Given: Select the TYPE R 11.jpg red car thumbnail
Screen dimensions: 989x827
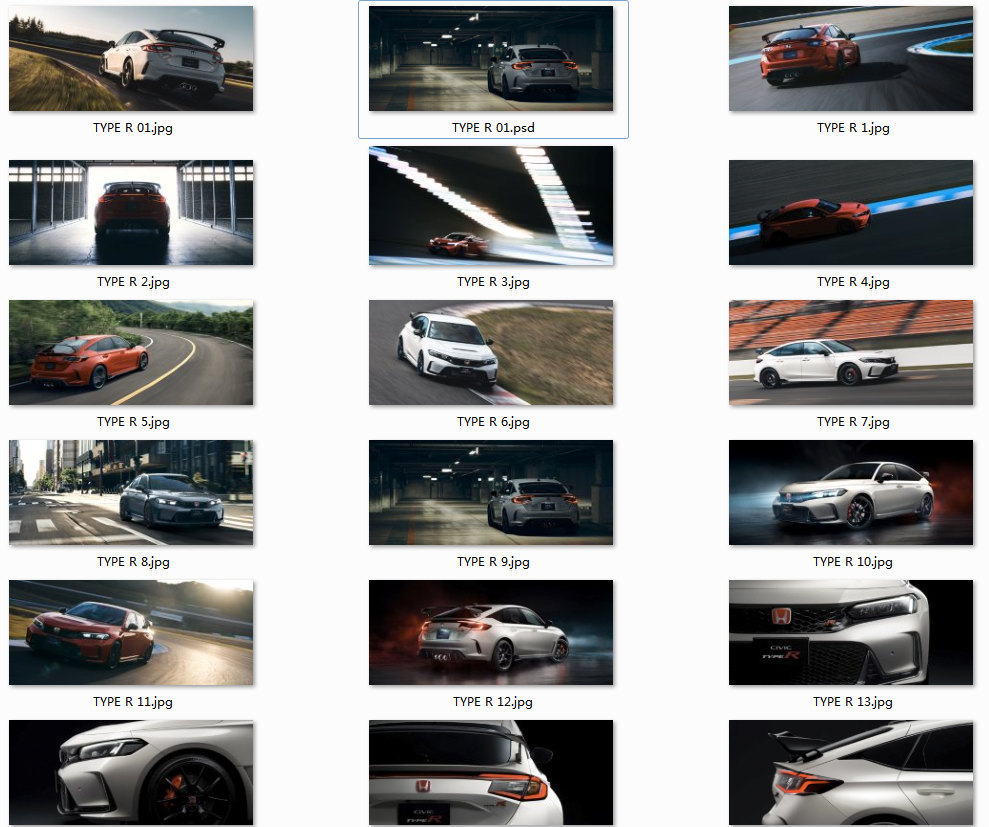Looking at the screenshot, I should [131, 632].
